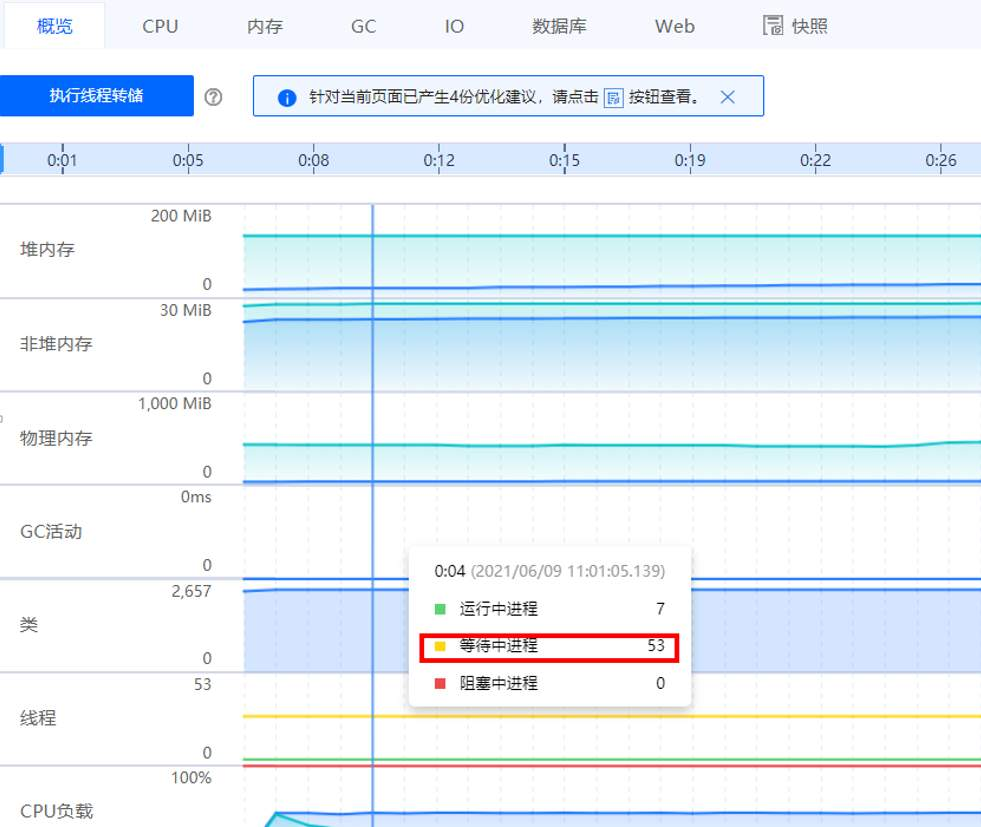The width and height of the screenshot is (981, 827).
Task: Click green running threads legend swatch
Action: (x=440, y=609)
